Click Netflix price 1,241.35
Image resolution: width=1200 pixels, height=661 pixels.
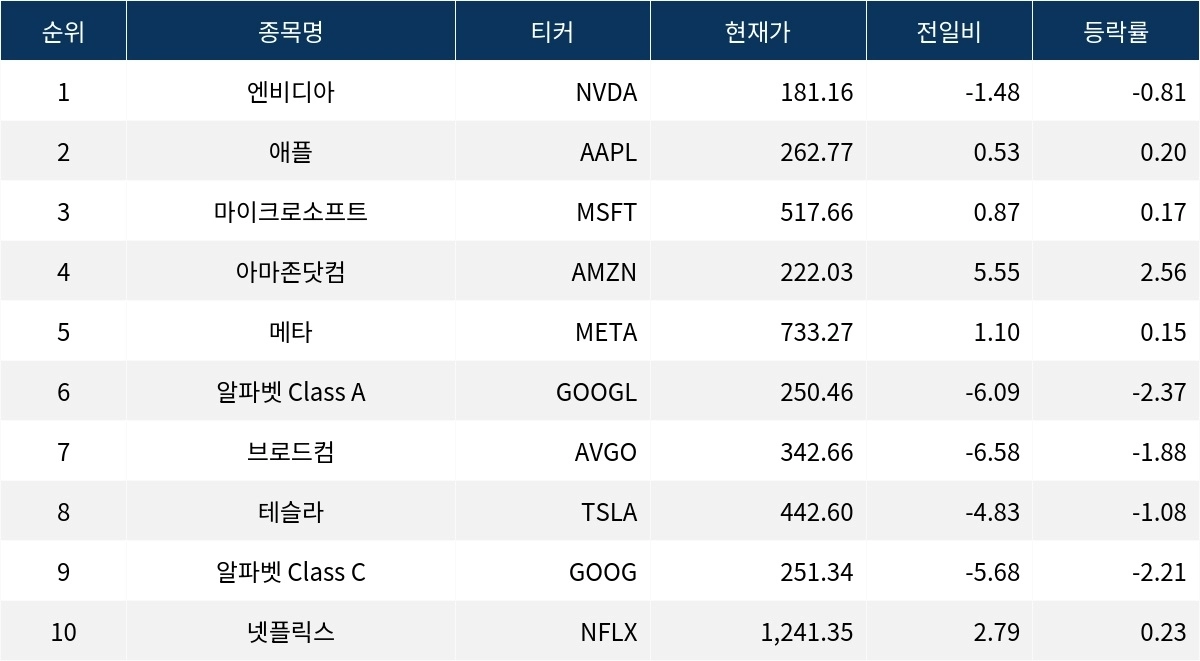click(x=805, y=632)
